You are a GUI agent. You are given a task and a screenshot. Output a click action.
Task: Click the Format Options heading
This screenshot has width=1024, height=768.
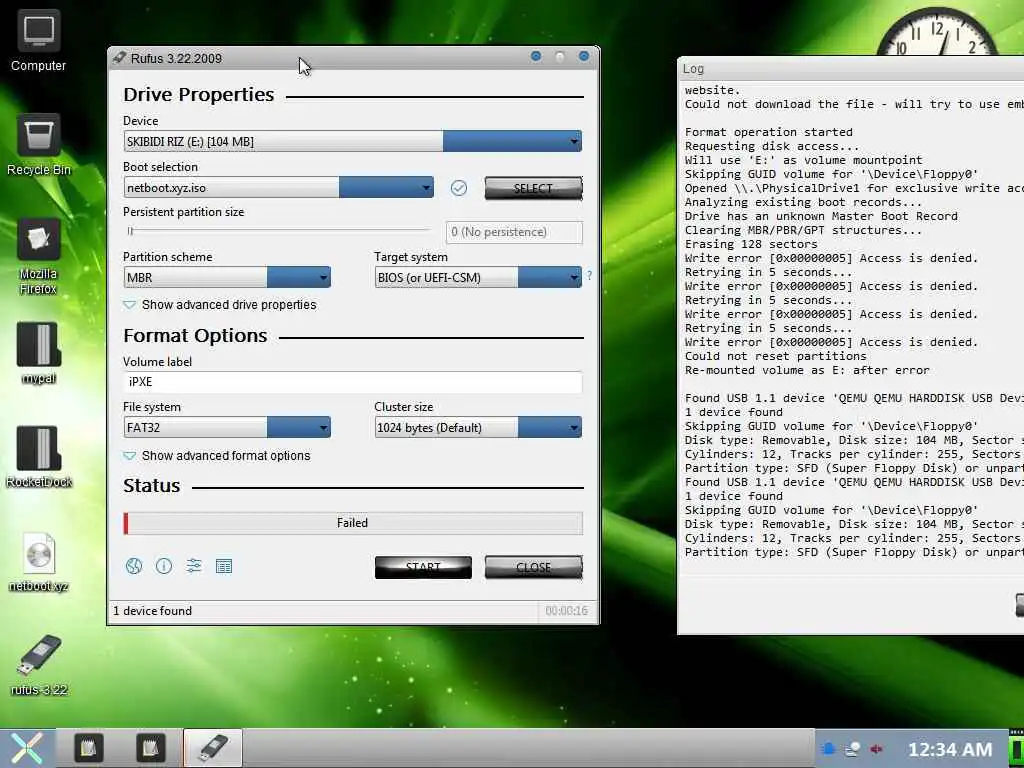(x=195, y=336)
